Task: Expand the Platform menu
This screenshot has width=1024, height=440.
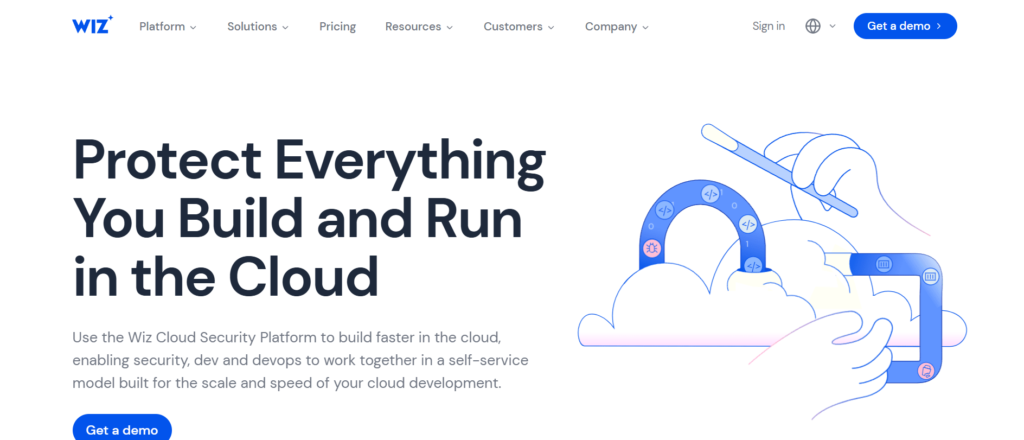Action: tap(168, 27)
